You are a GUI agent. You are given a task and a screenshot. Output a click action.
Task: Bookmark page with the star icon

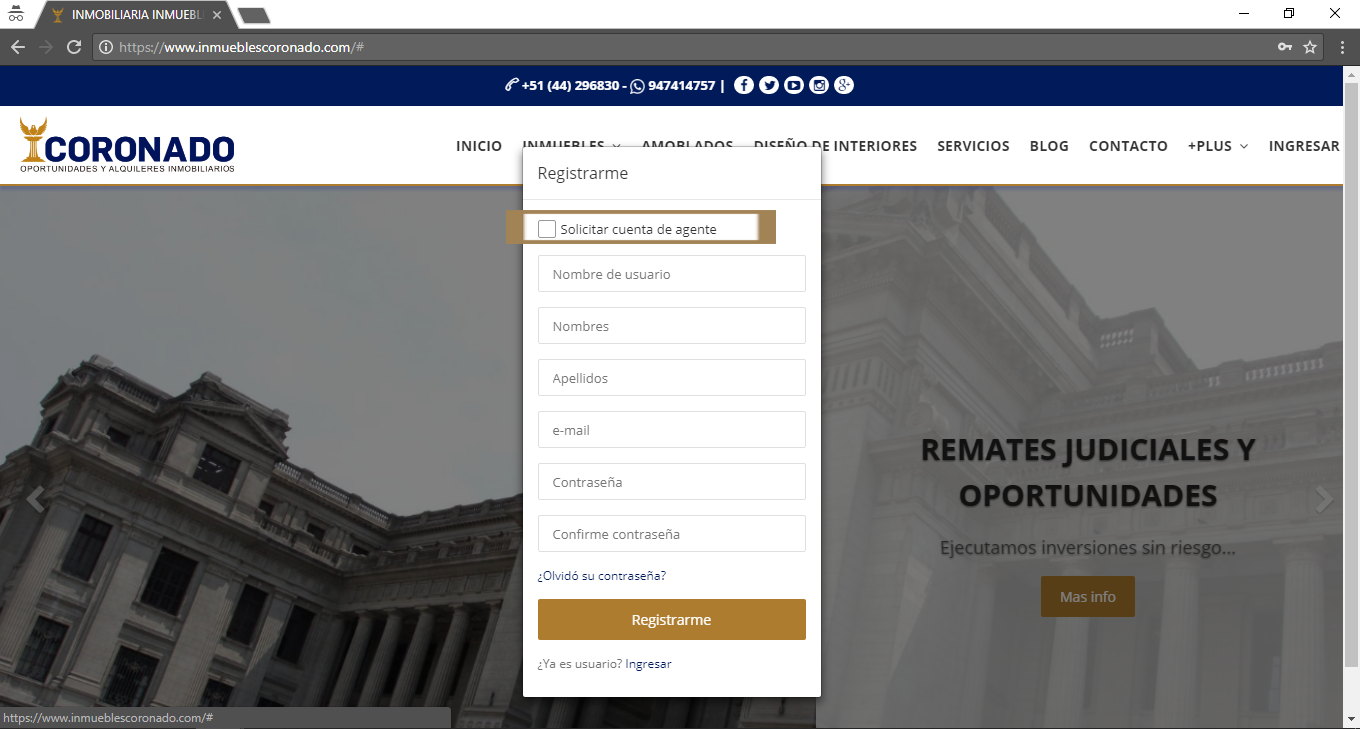coord(1310,47)
